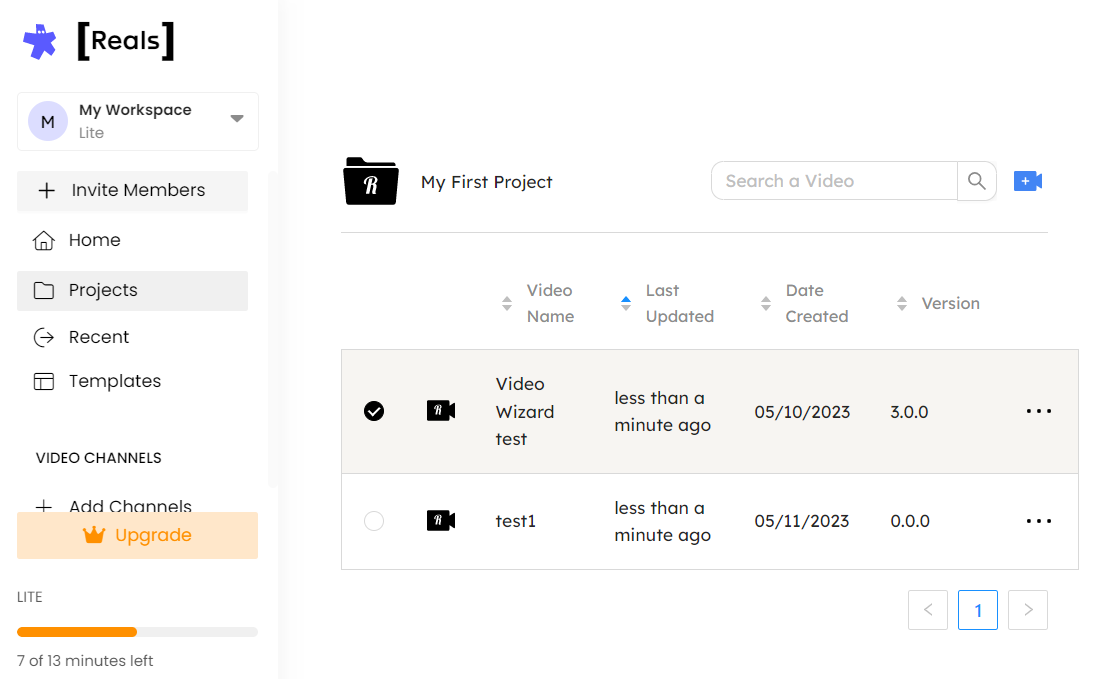Open three-dot menu for test1 video
This screenshot has width=1119, height=679.
pos(1039,521)
